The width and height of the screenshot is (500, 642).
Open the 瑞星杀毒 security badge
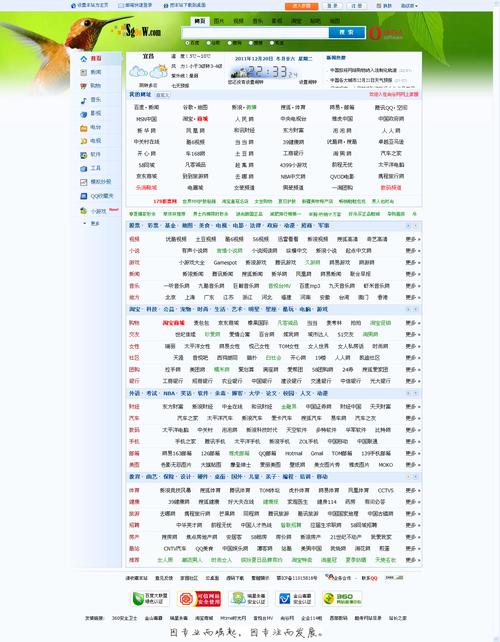pyautogui.click(x=248, y=599)
